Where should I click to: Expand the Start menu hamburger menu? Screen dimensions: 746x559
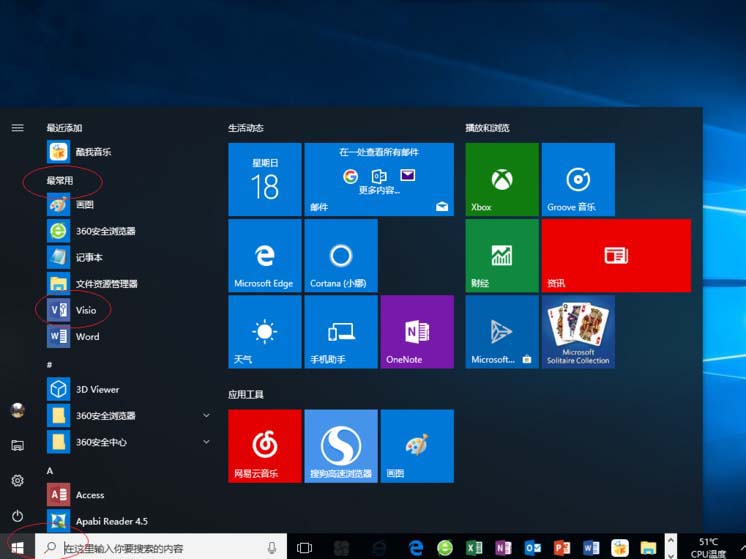[18, 127]
